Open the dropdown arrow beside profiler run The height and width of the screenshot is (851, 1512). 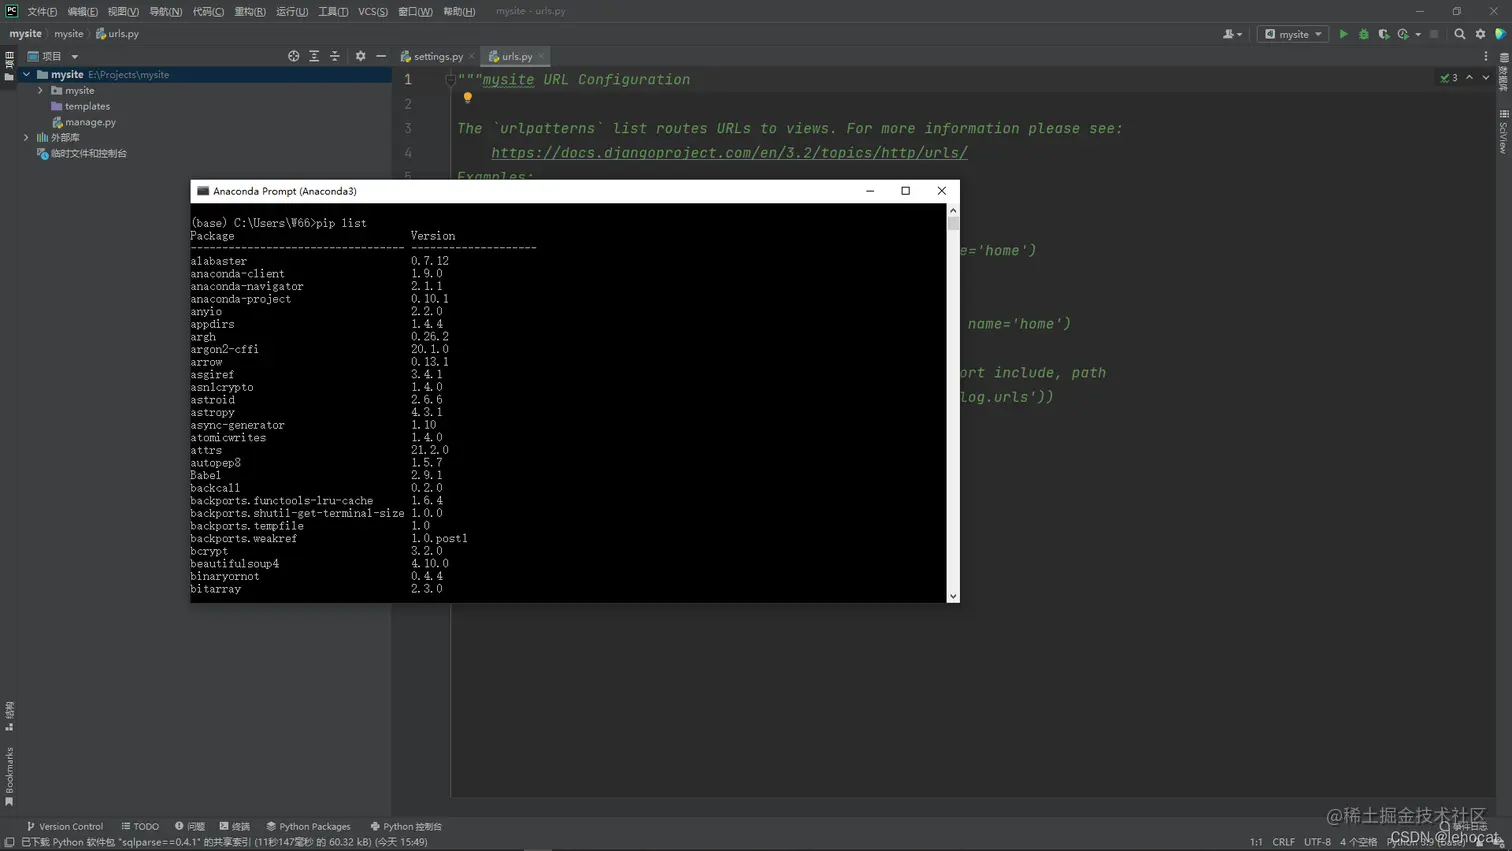pyautogui.click(x=1418, y=34)
